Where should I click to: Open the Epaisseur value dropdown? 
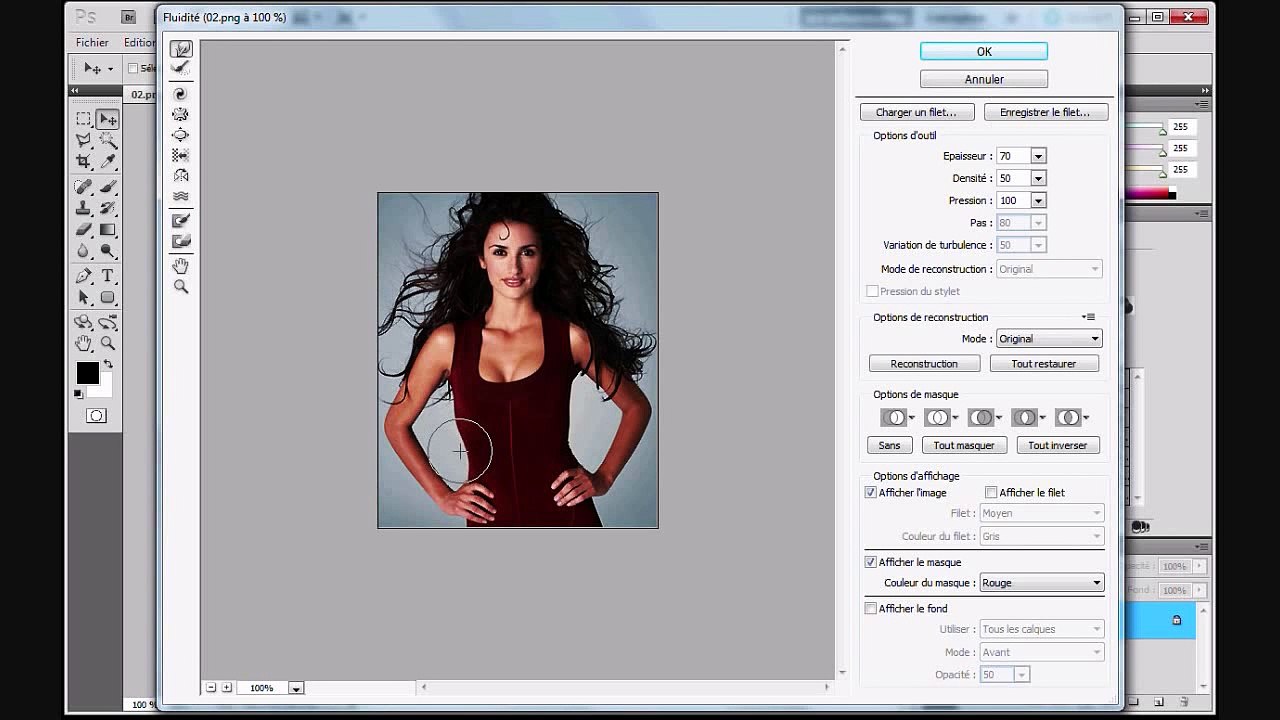tap(1038, 156)
